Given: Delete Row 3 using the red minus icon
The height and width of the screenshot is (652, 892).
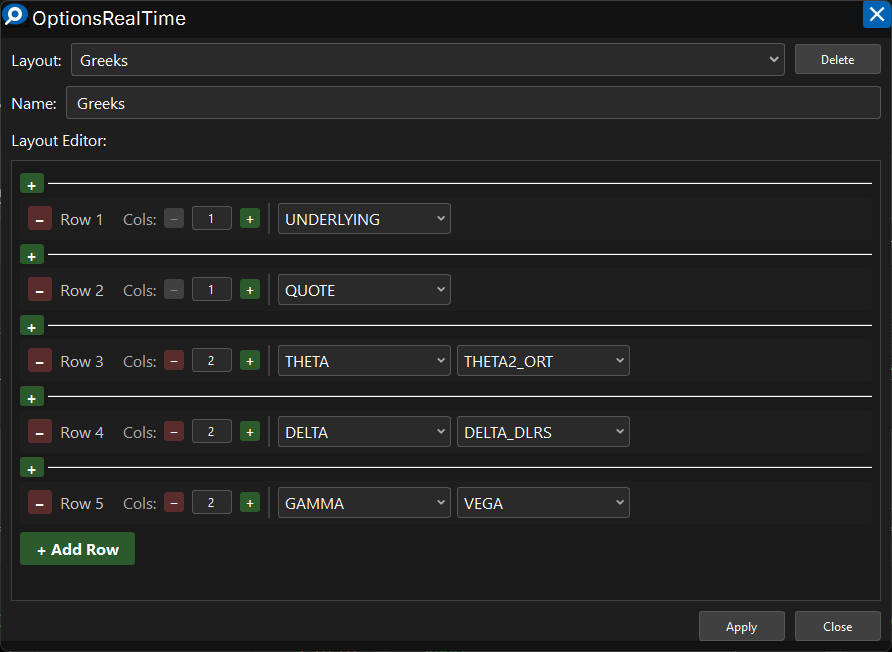Looking at the screenshot, I should pyautogui.click(x=39, y=361).
